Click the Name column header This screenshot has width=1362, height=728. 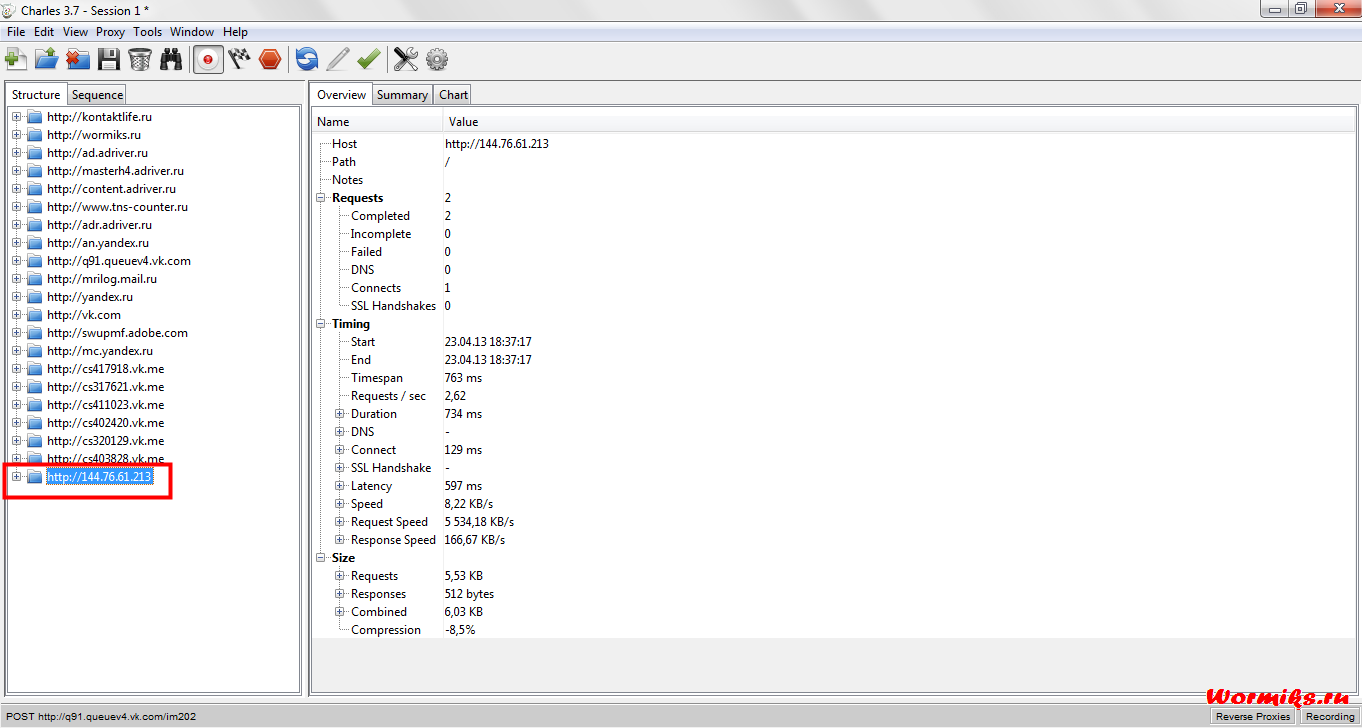click(x=378, y=122)
